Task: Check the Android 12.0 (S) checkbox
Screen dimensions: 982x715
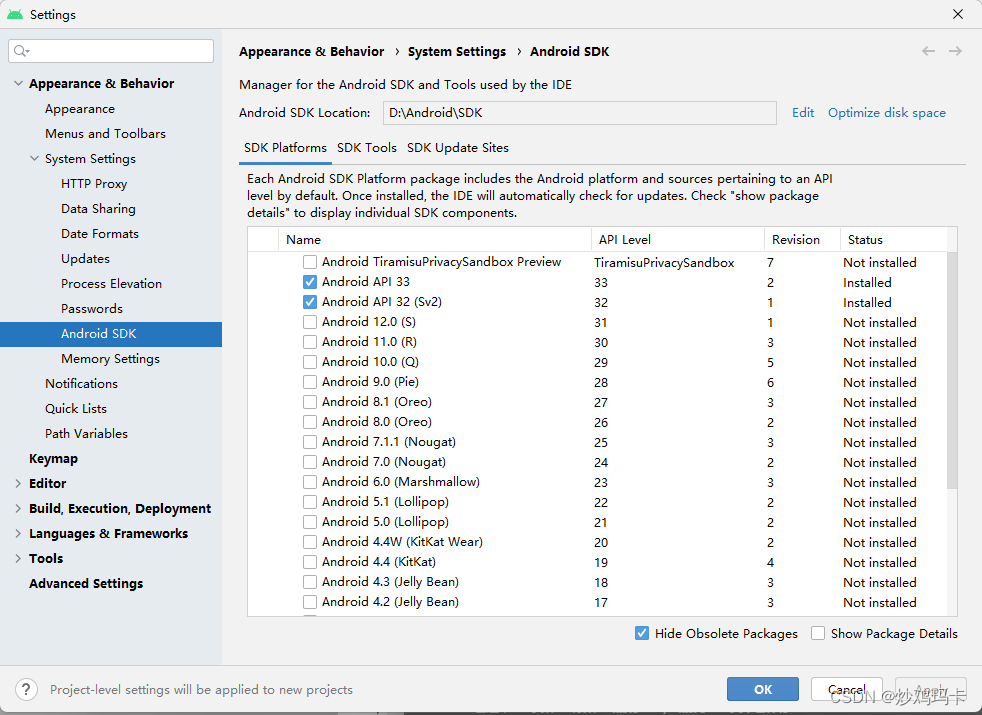Action: [x=310, y=322]
